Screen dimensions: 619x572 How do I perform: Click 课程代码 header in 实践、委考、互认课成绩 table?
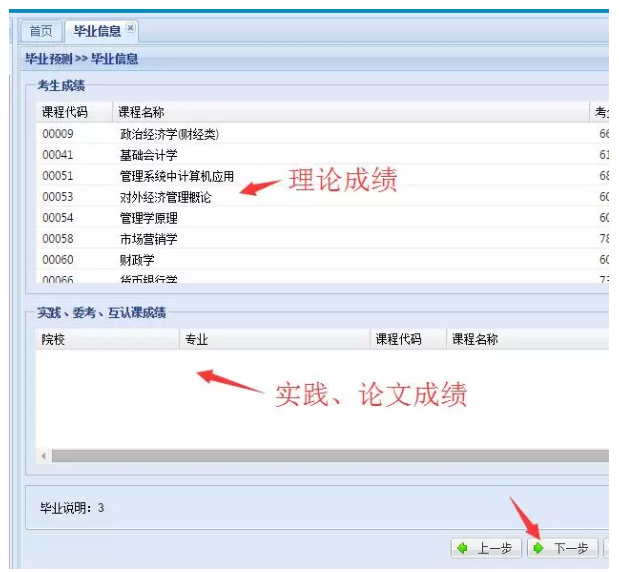point(408,339)
